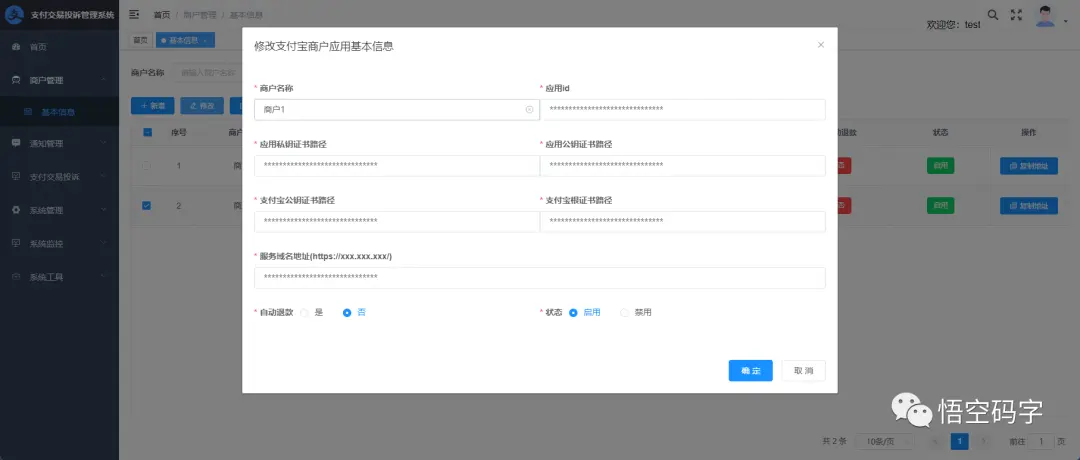
Task: Close the 基本信息 tab with its x
Action: [x=205, y=41]
